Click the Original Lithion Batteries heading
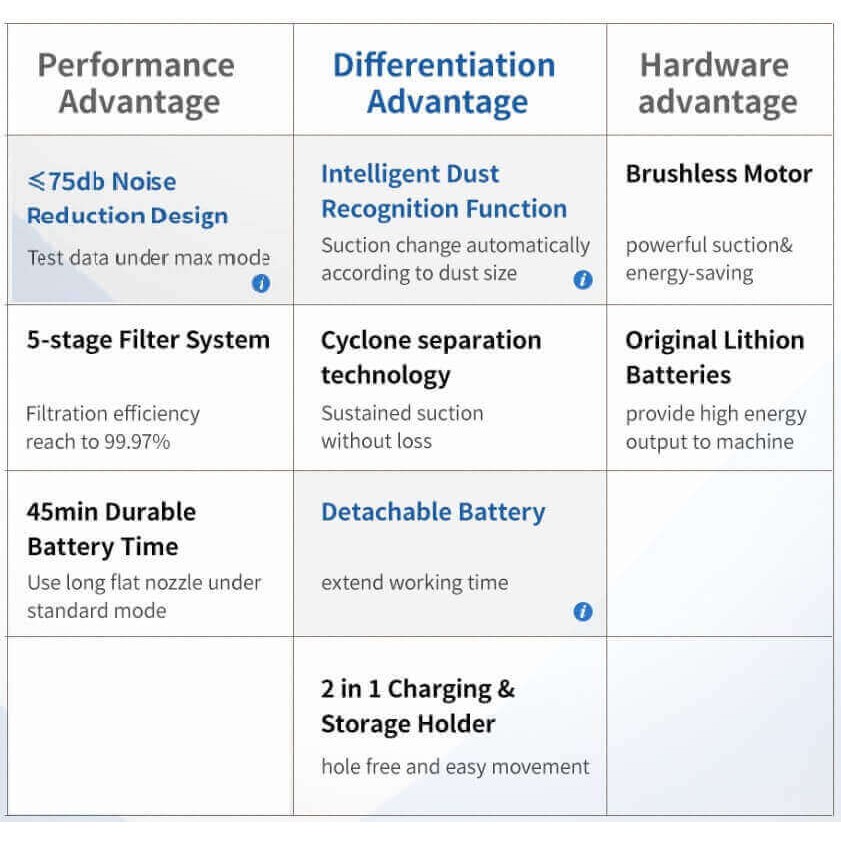841x841 pixels. coord(714,357)
